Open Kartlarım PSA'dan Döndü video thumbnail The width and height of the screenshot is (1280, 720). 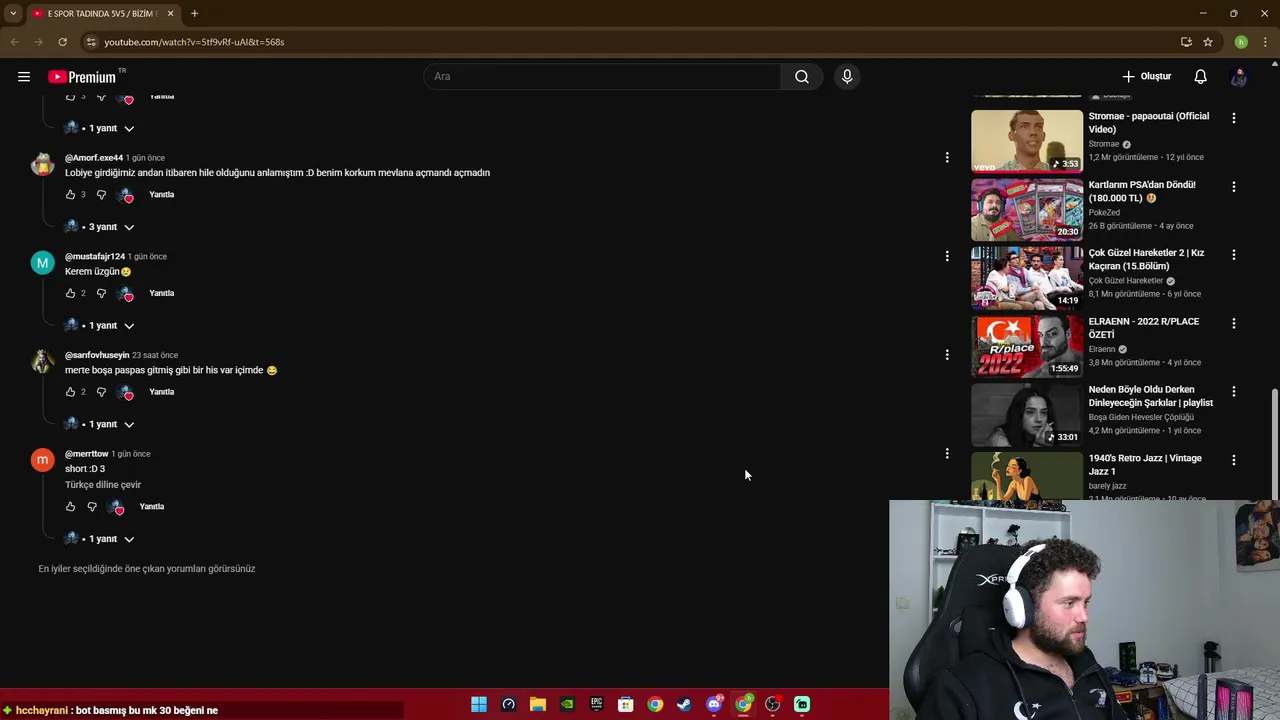[1026, 210]
